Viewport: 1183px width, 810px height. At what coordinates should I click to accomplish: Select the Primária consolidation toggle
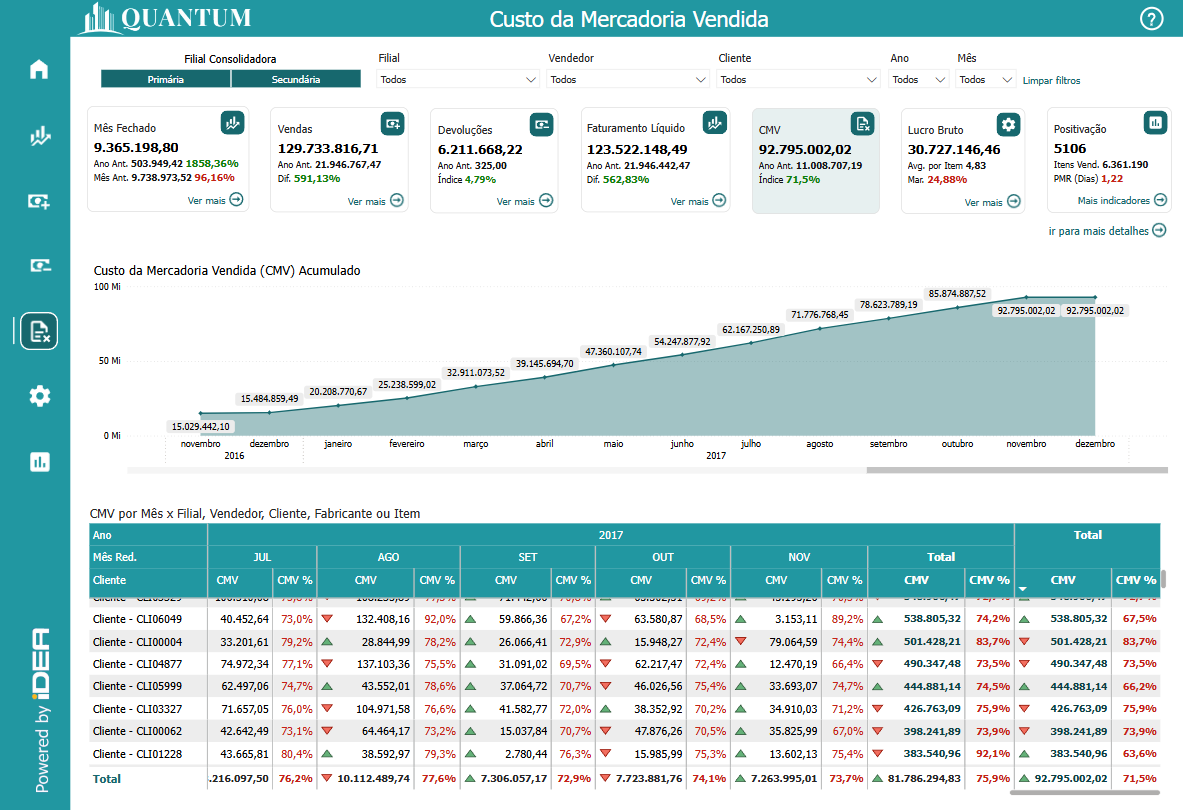pos(165,79)
